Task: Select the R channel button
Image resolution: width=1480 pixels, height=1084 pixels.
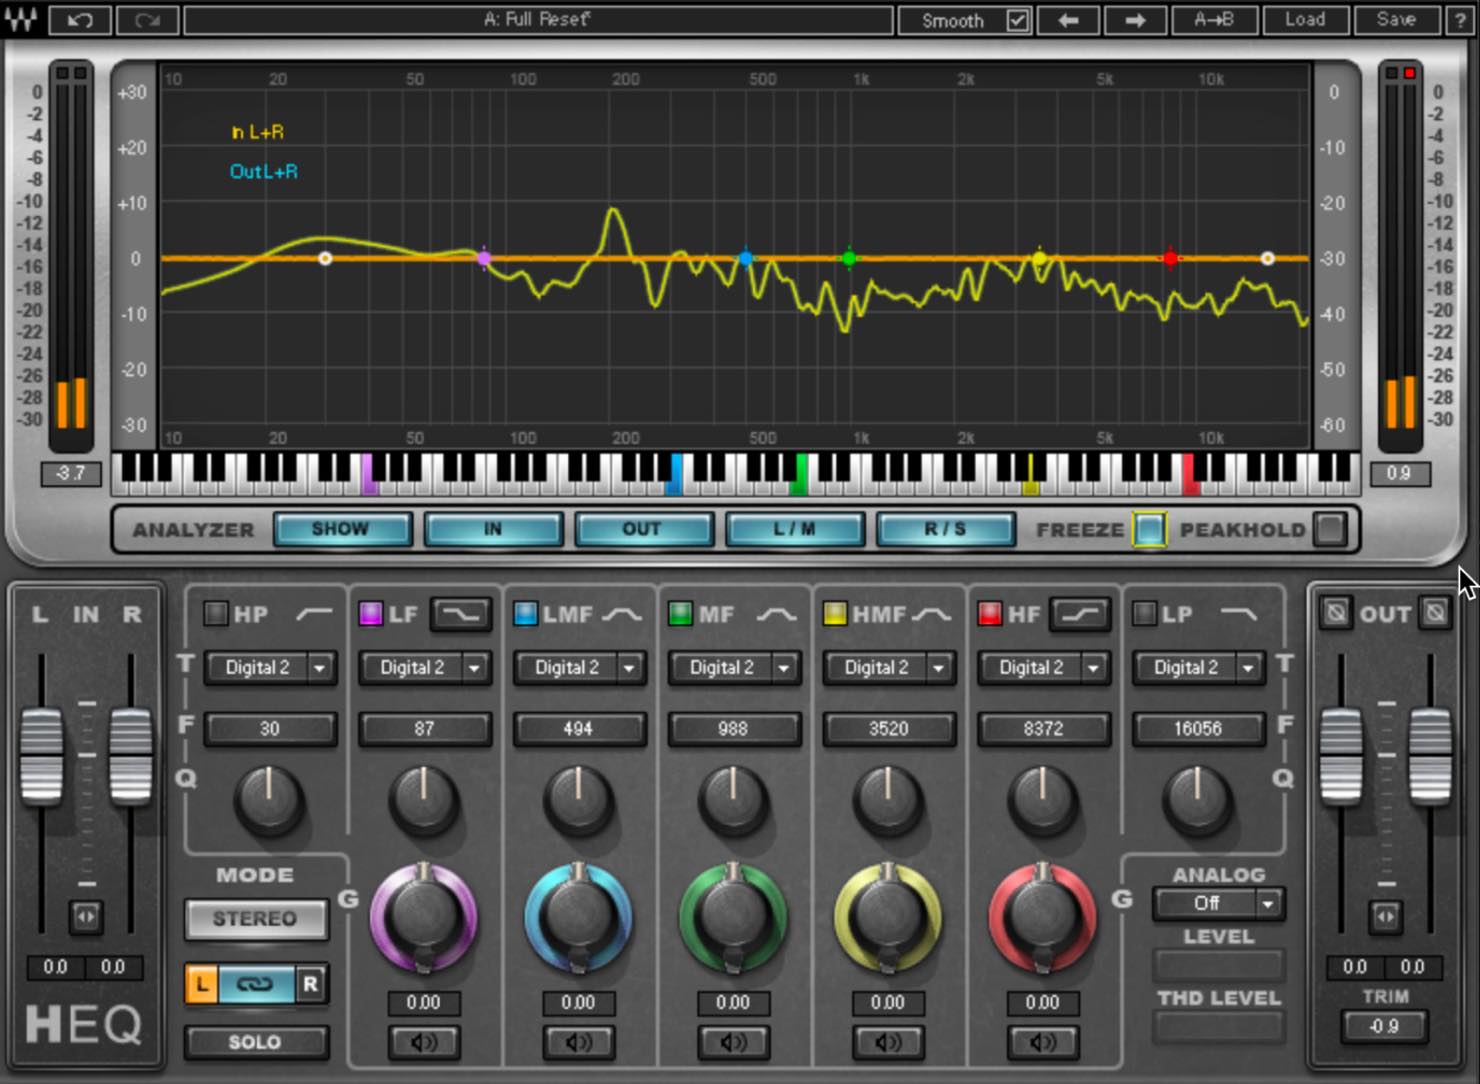Action: [x=311, y=984]
